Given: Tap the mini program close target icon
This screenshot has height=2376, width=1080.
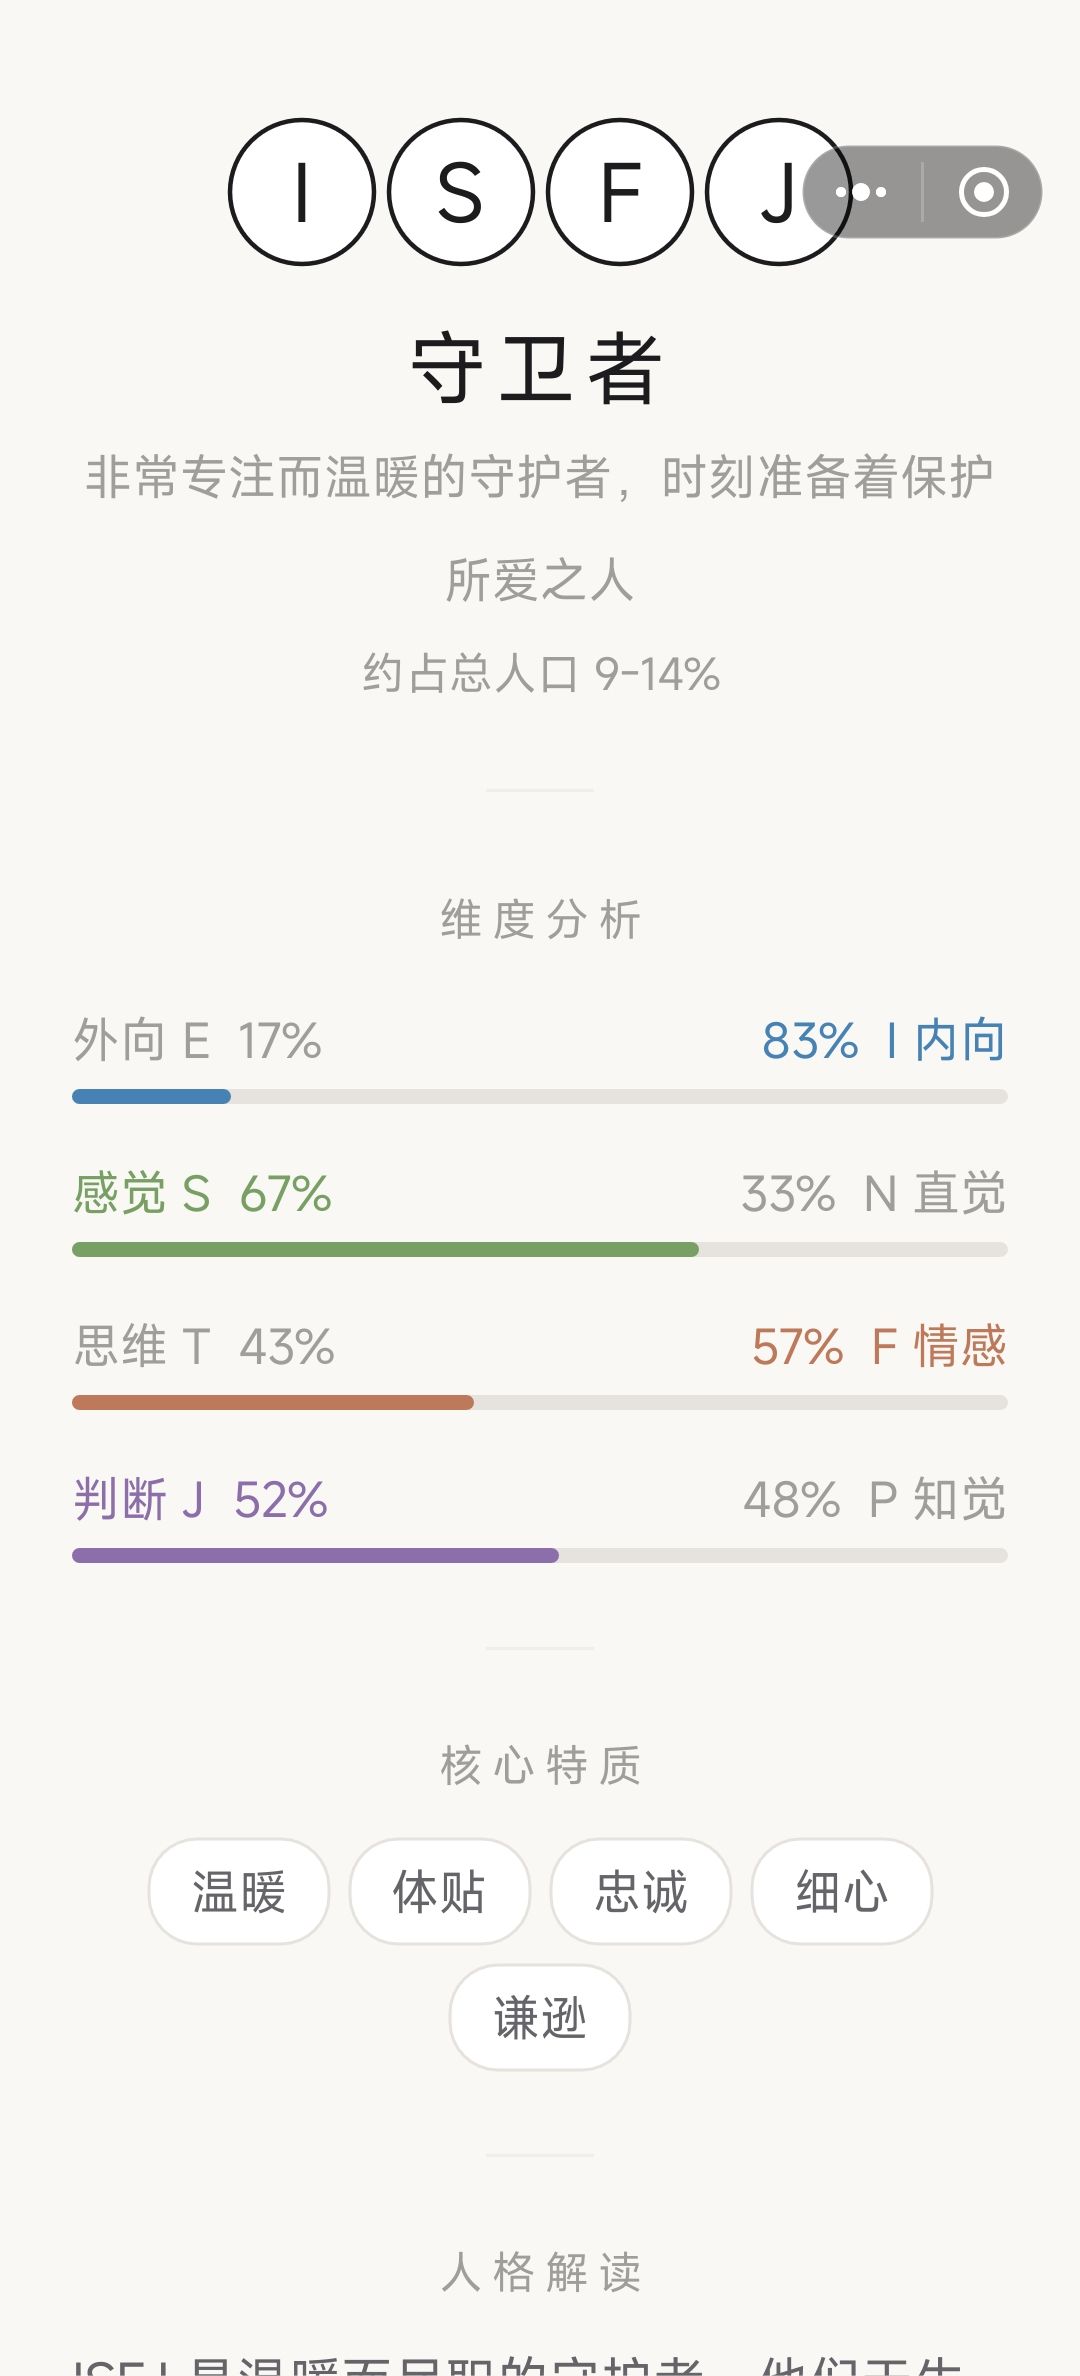Looking at the screenshot, I should [x=984, y=192].
